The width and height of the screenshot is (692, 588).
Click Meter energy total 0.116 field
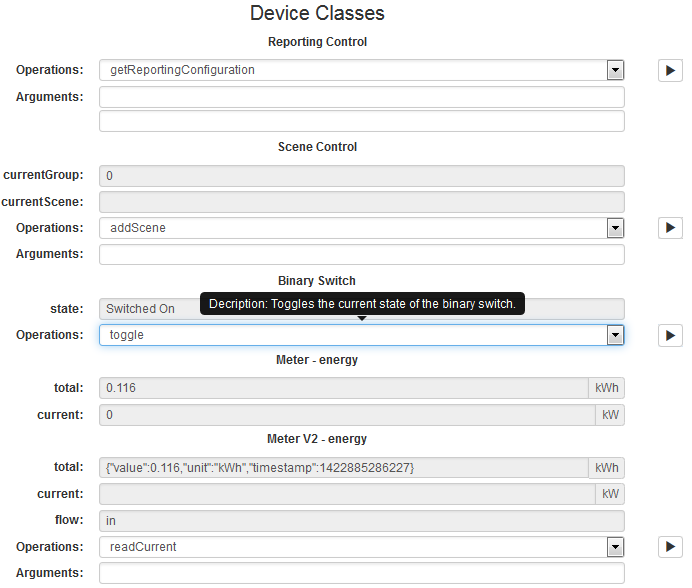point(343,388)
